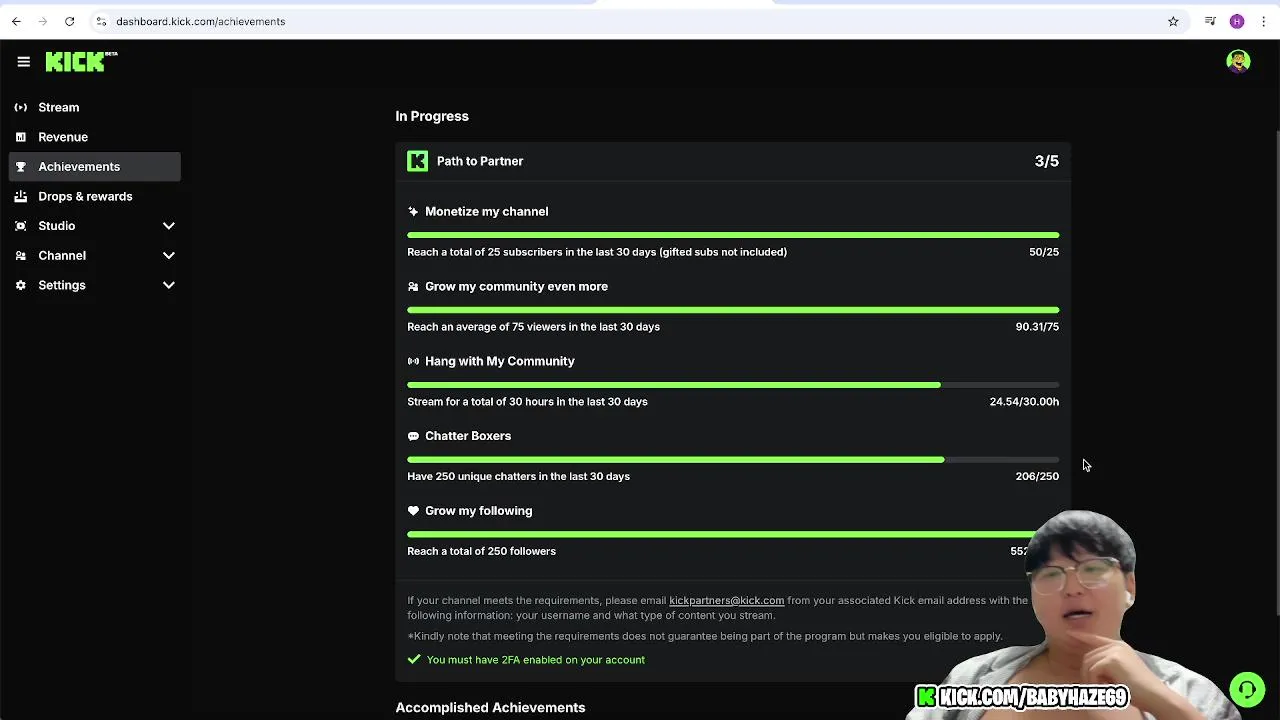Click the Achievements trophy icon

[21, 167]
